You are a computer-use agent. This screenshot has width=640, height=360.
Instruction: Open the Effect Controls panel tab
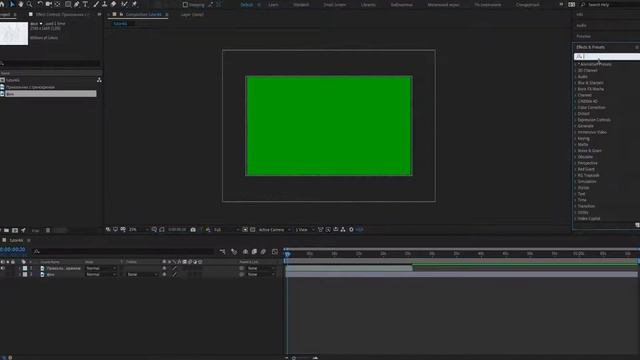[x=62, y=14]
